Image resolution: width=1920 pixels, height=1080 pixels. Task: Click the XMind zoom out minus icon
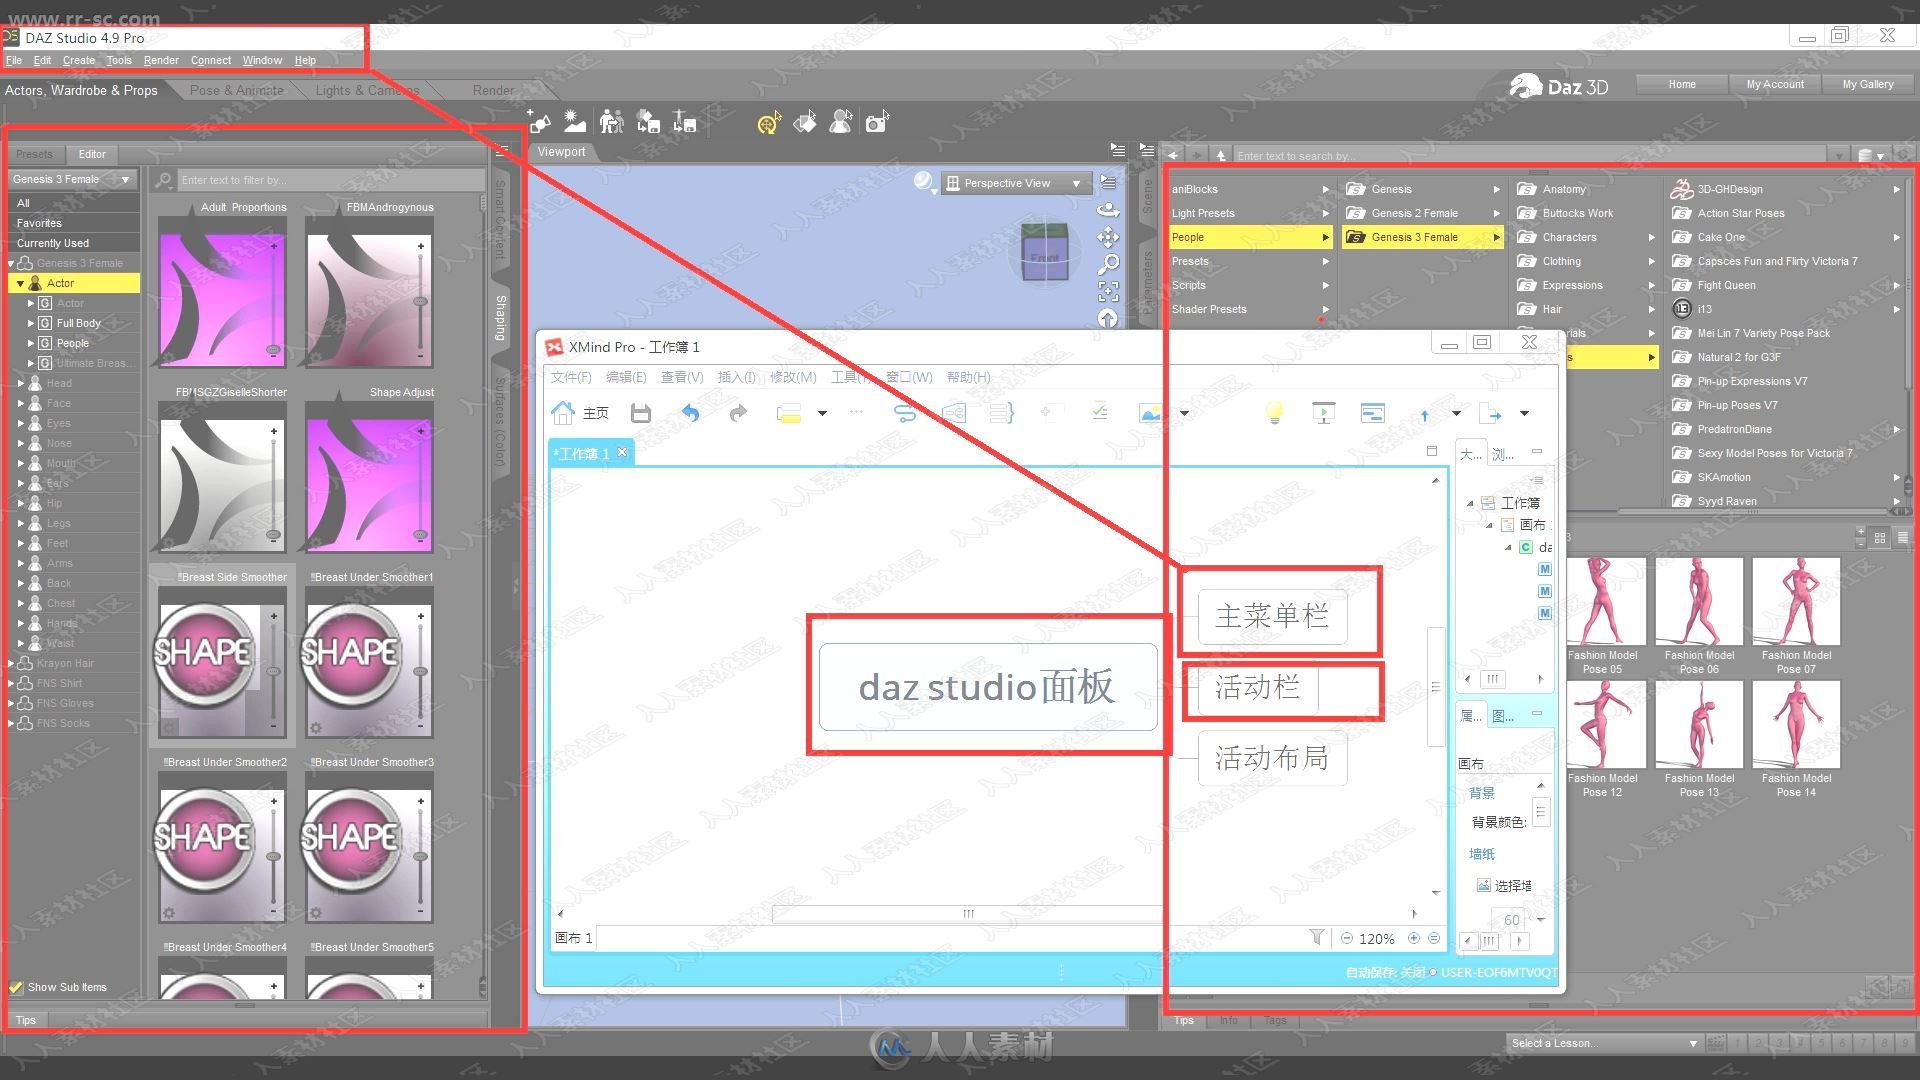click(1347, 938)
